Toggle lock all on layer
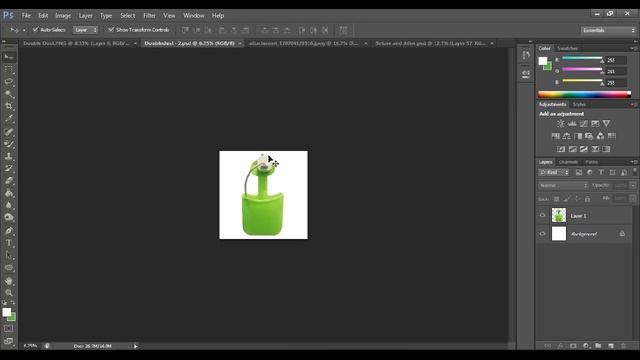The height and width of the screenshot is (360, 640). (x=587, y=199)
